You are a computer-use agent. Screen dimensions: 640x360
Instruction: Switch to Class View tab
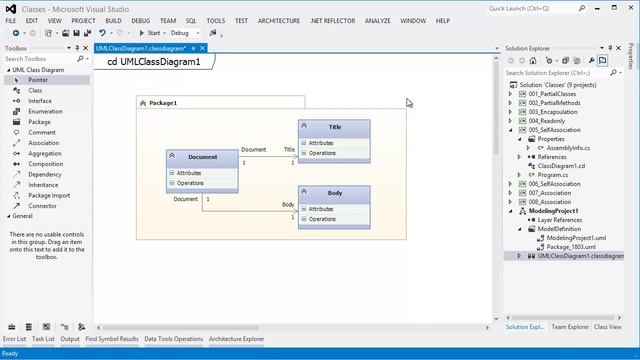(x=608, y=327)
